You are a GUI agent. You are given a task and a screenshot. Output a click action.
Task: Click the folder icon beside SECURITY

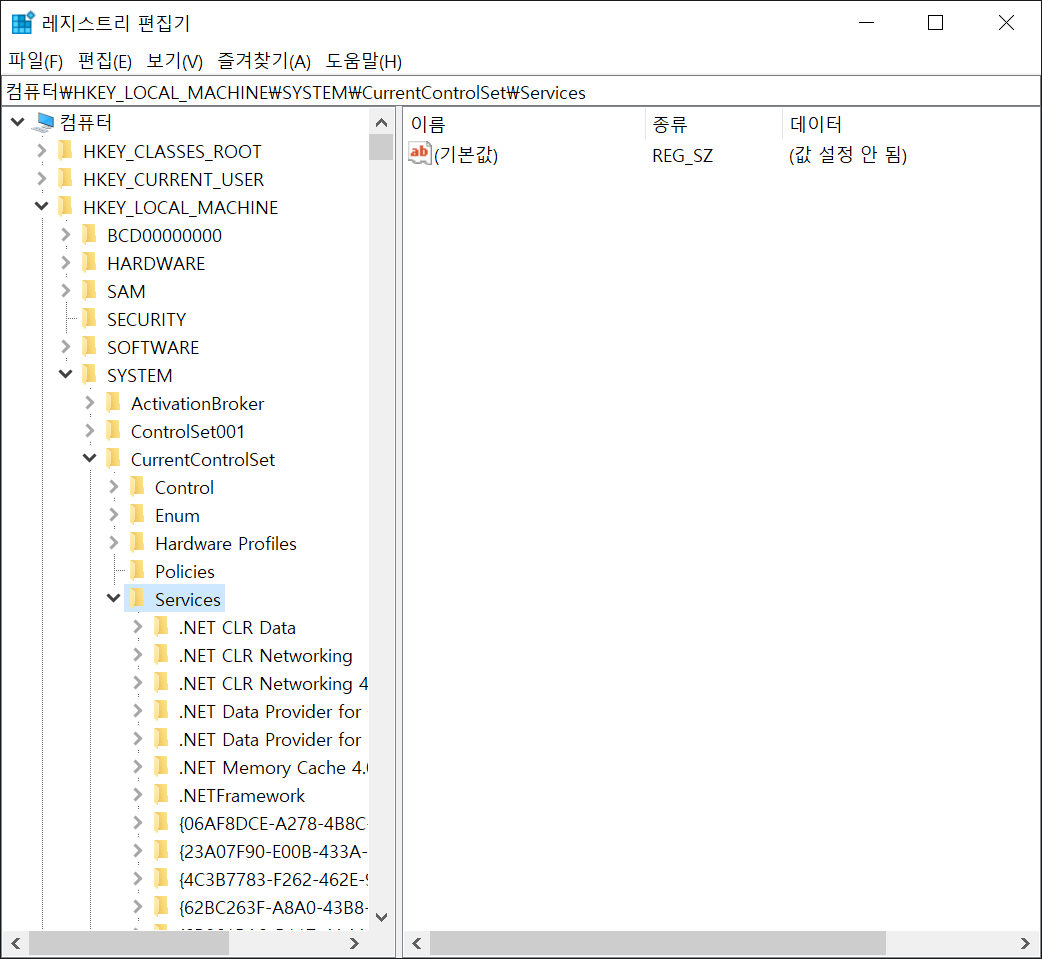tap(90, 319)
